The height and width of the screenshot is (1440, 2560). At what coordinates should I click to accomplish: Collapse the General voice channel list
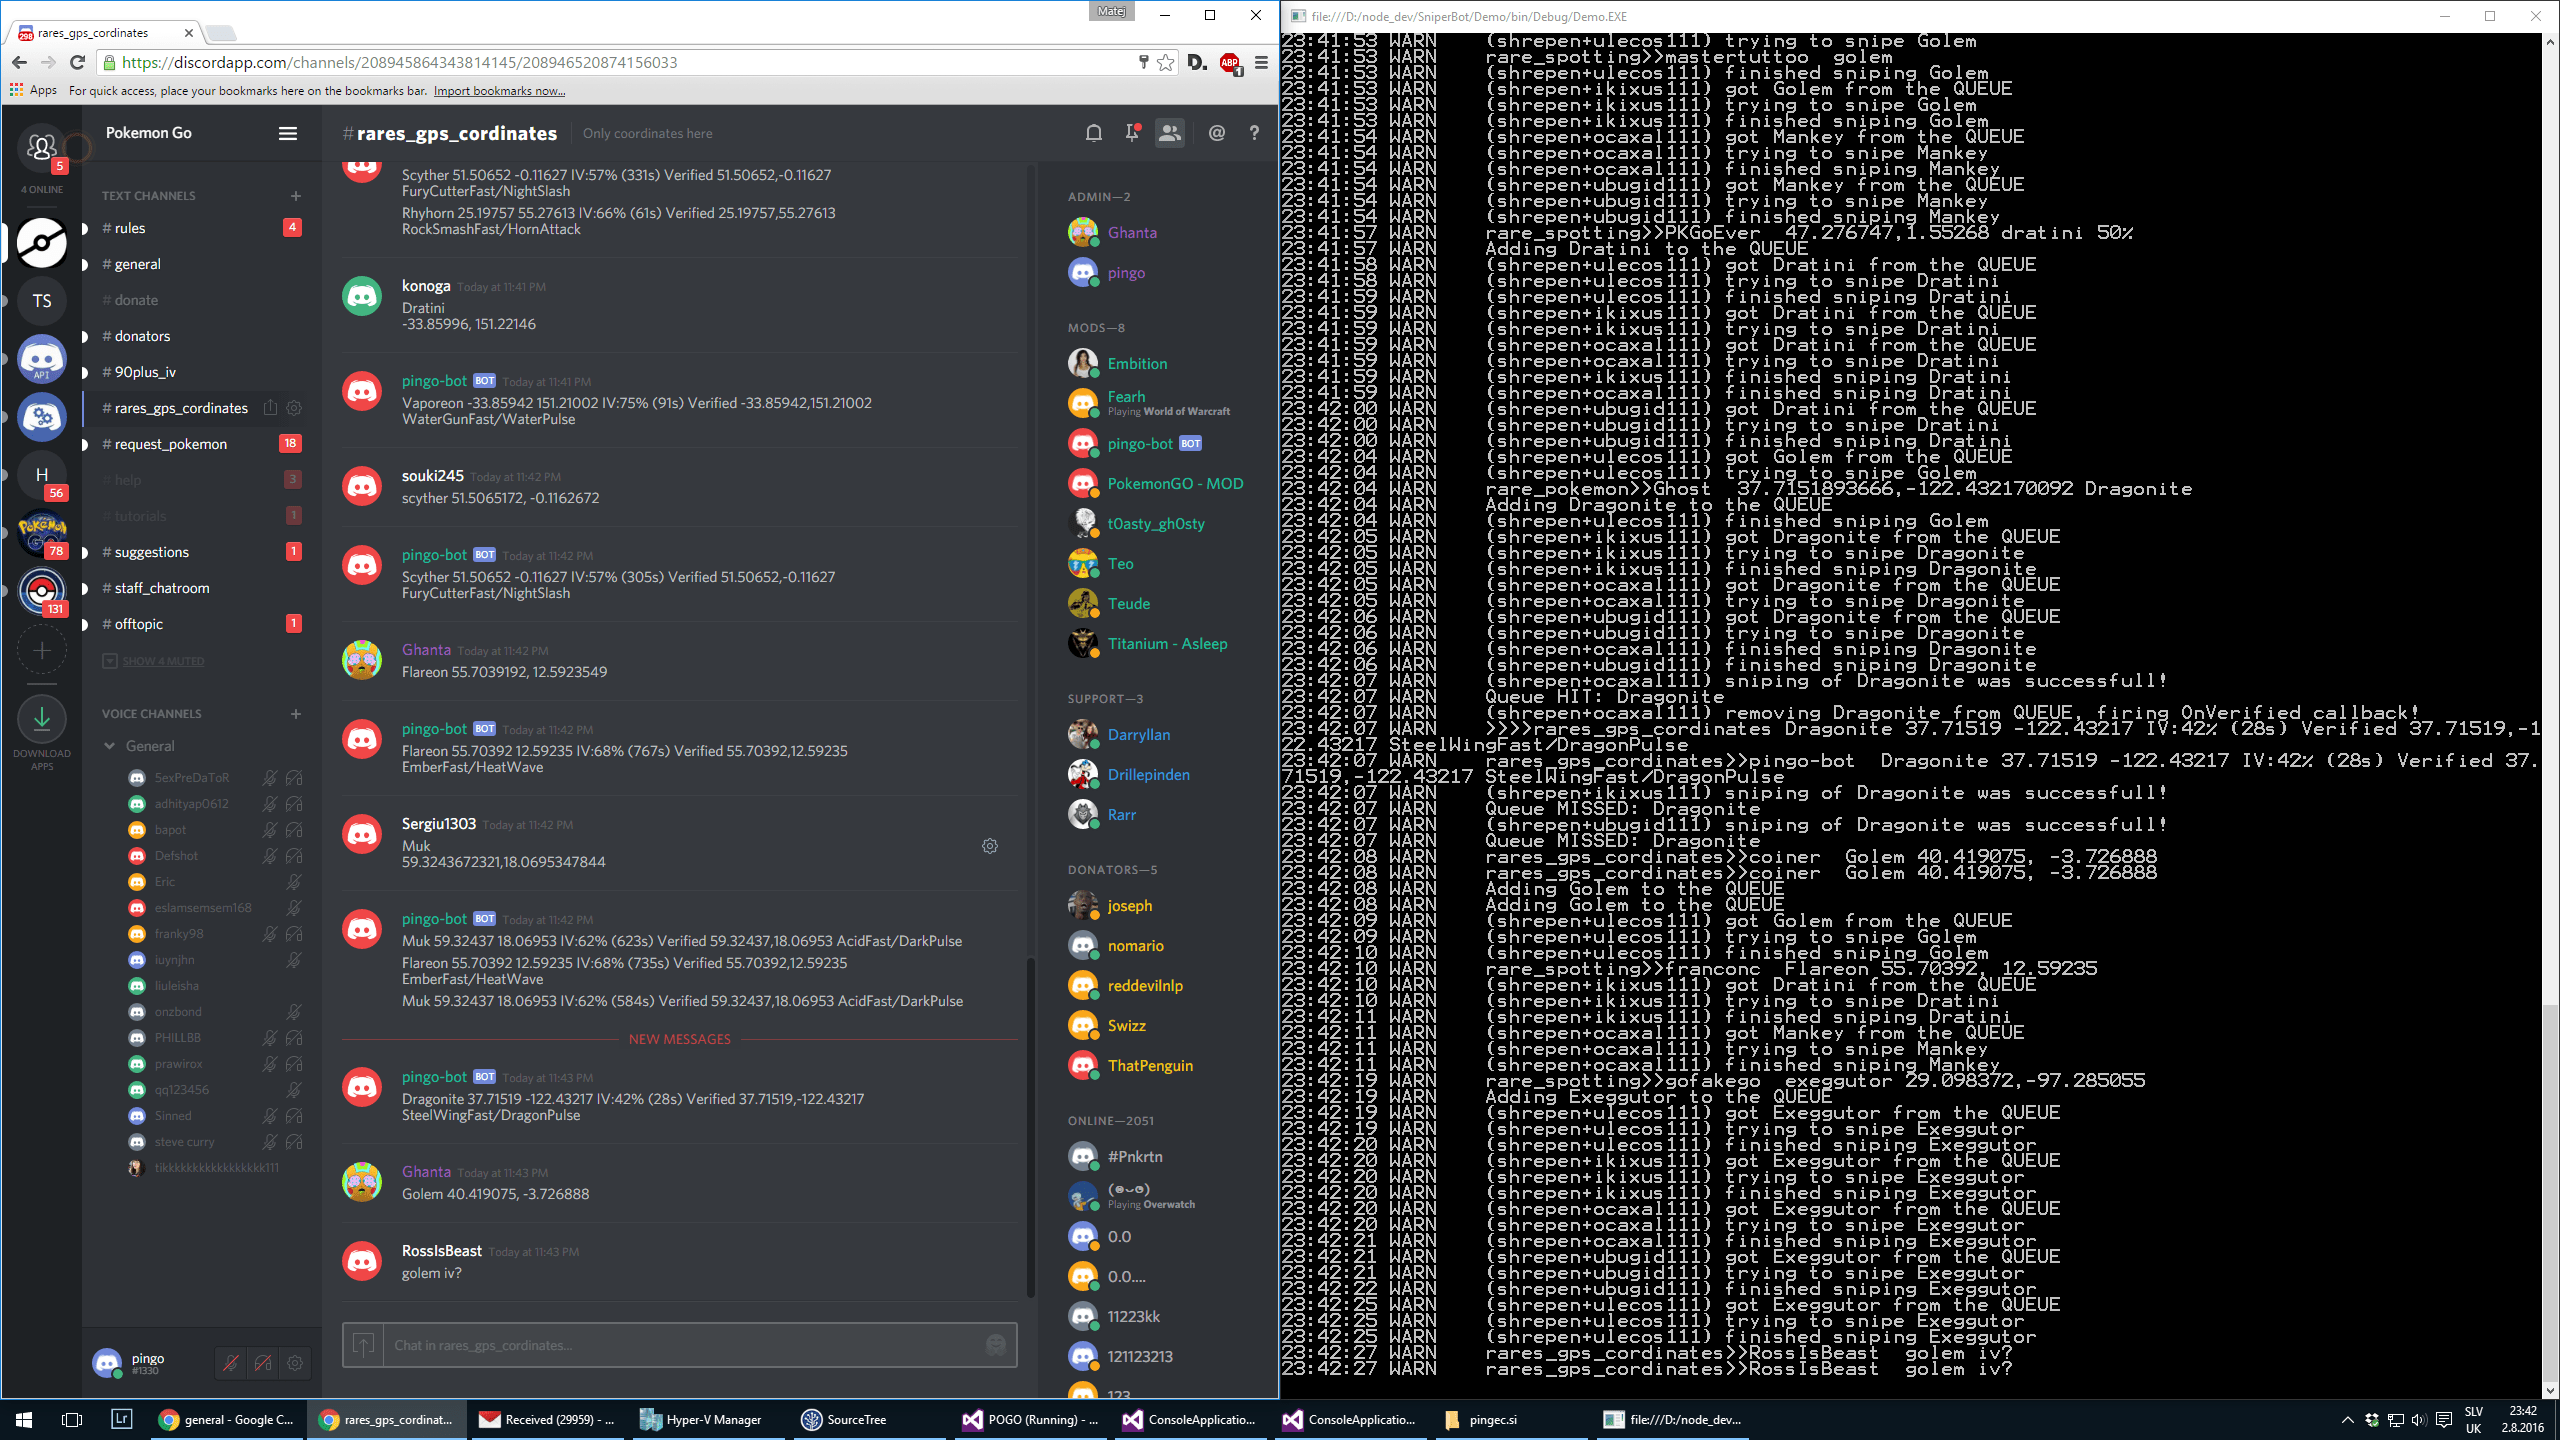(x=110, y=745)
